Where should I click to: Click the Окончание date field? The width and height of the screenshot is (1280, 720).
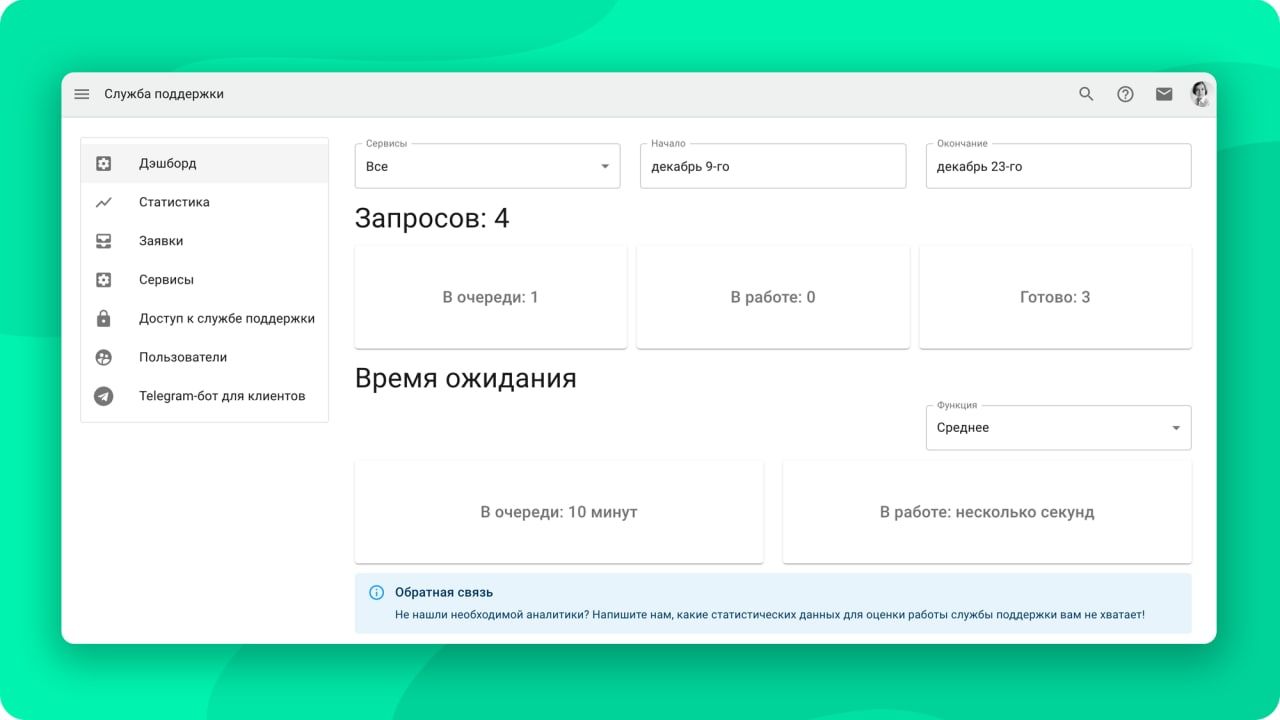tap(1058, 166)
